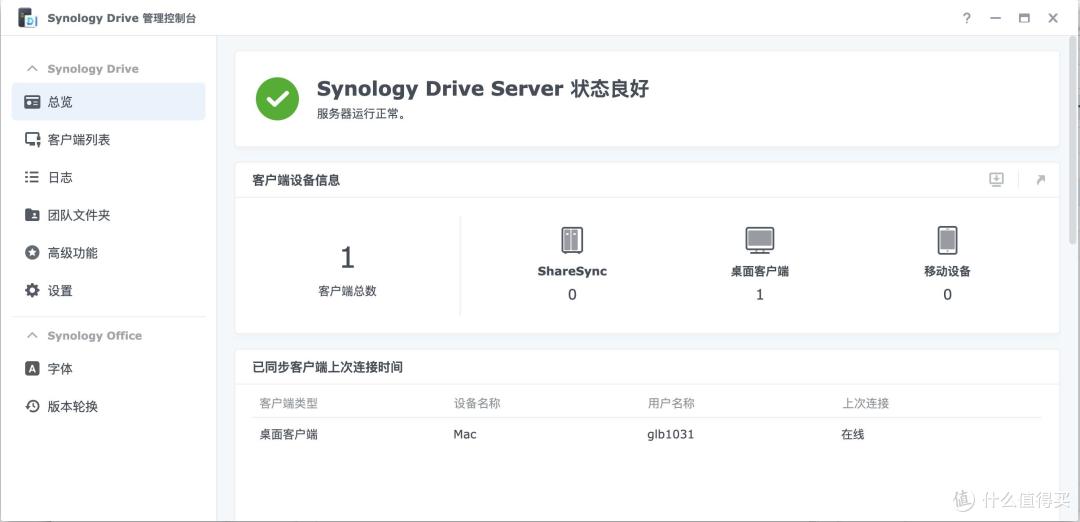Viewport: 1080px width, 522px height.
Task: Collapse the Synology Office sidebar group
Action: [32, 335]
